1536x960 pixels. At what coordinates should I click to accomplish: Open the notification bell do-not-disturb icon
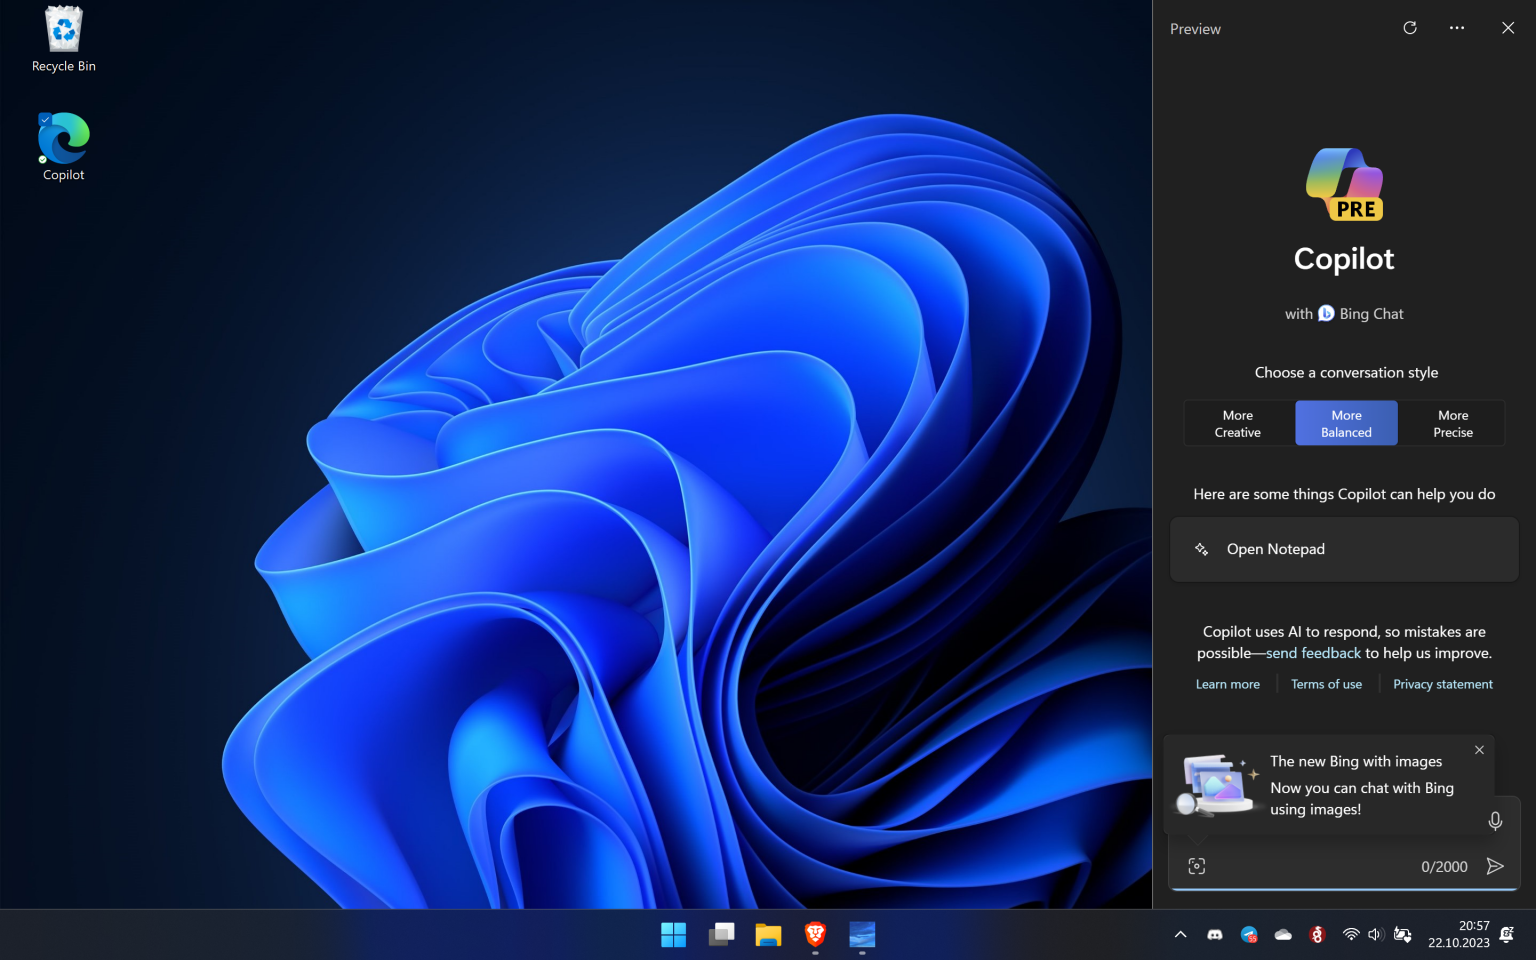1507,935
